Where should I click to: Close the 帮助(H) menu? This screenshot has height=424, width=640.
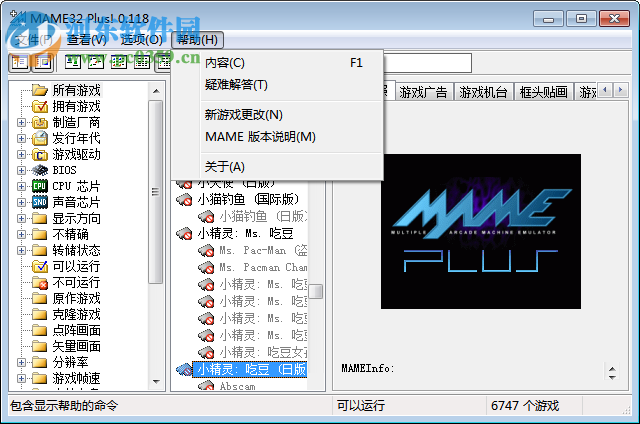198,40
